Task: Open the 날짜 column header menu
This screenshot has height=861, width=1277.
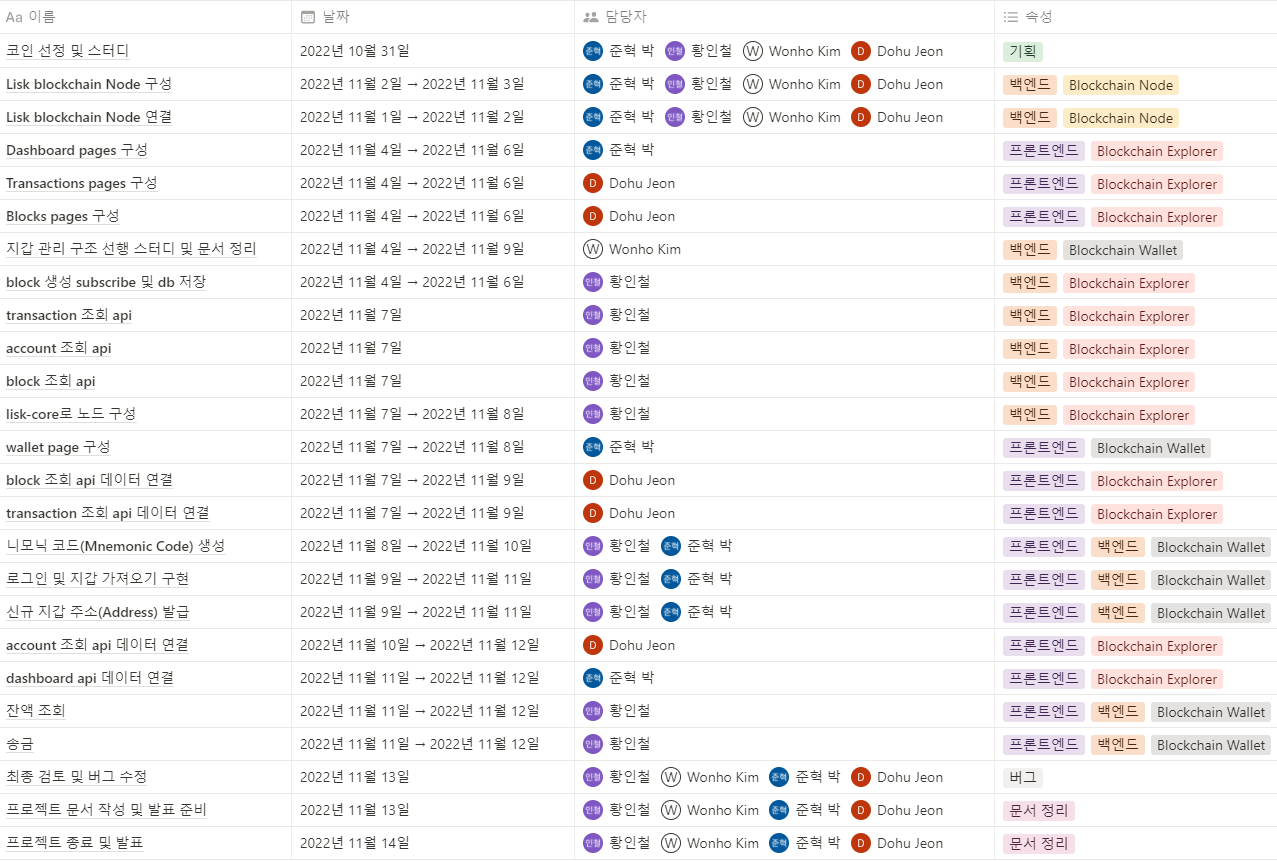Action: (x=433, y=17)
